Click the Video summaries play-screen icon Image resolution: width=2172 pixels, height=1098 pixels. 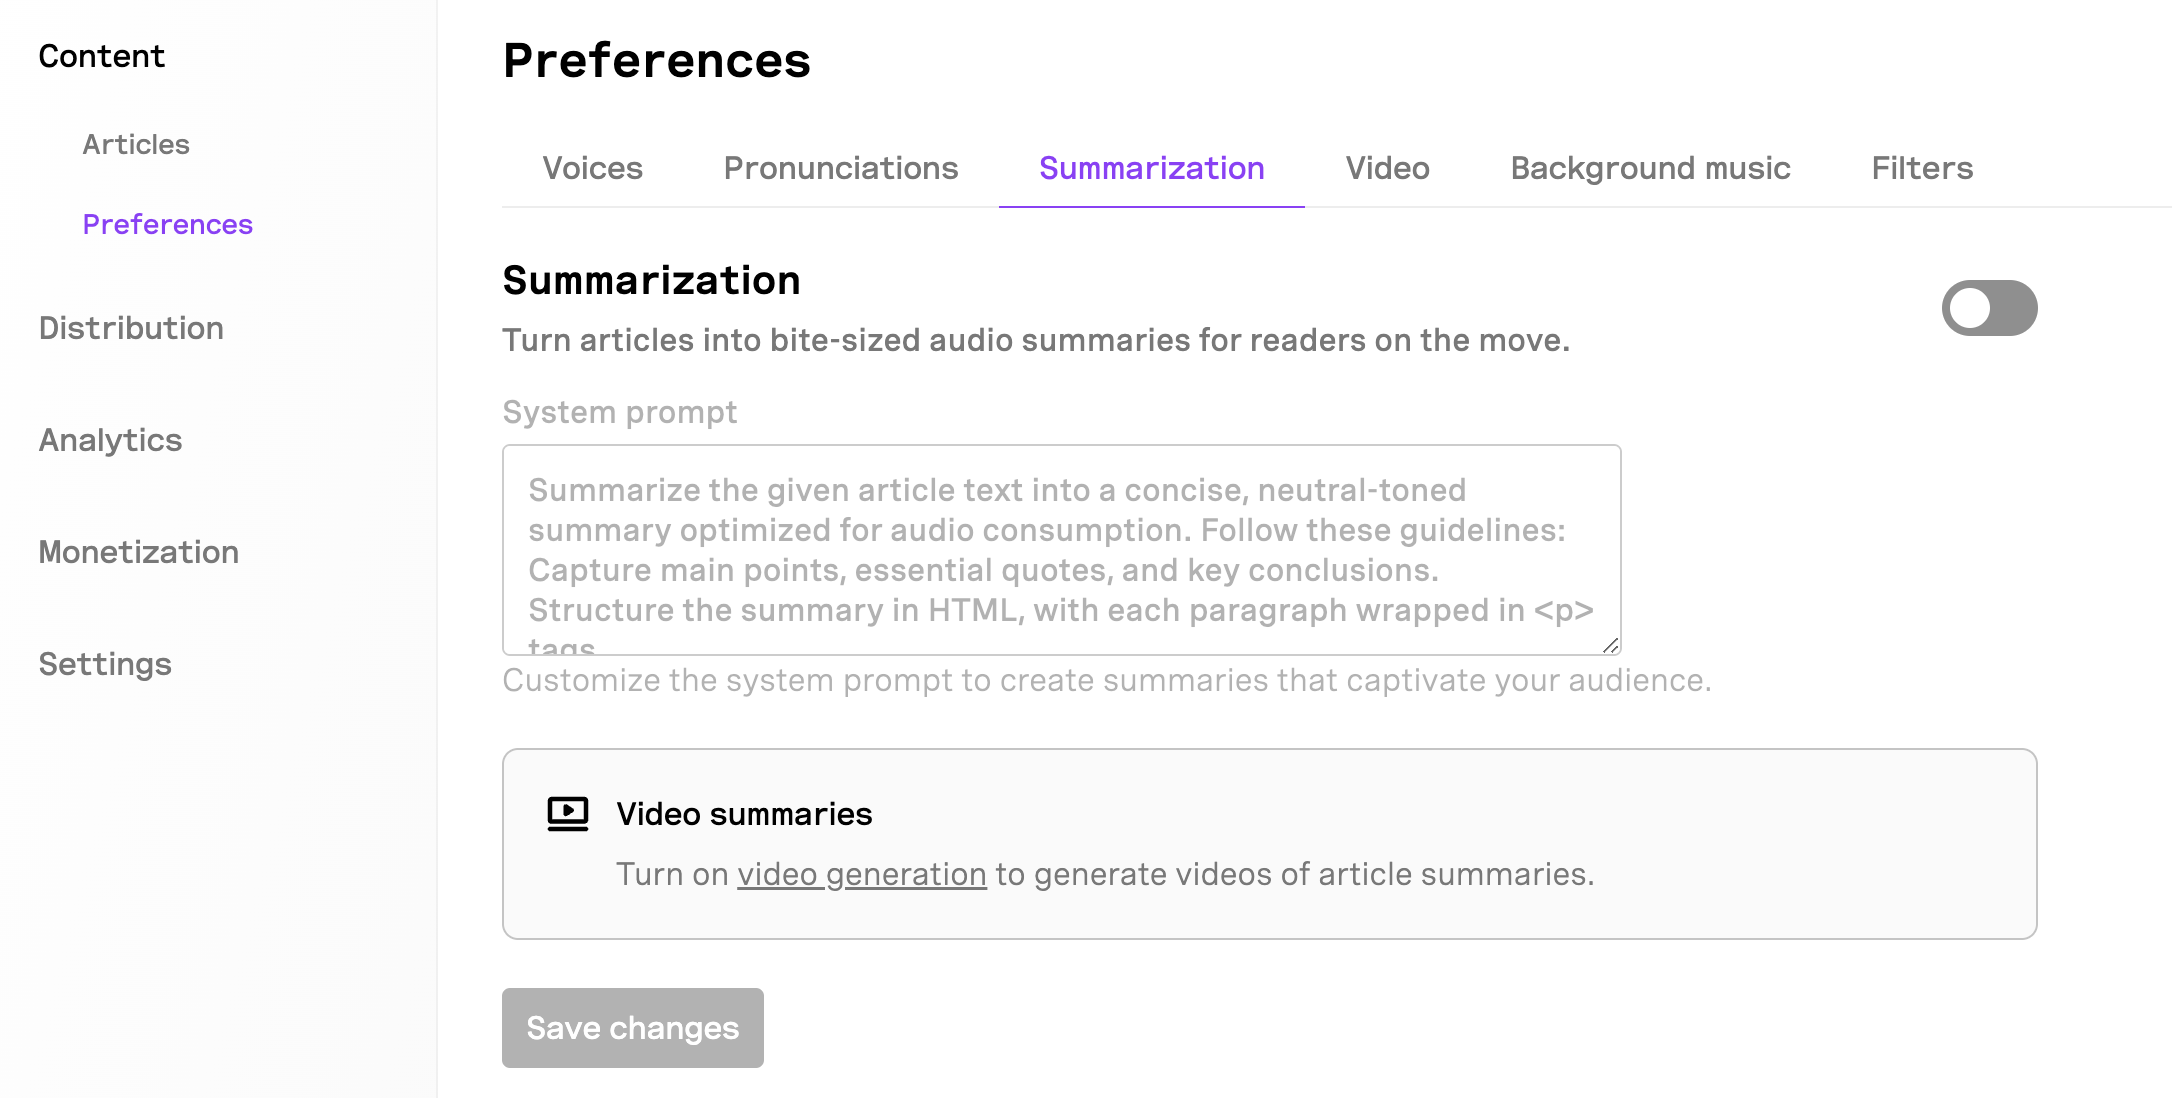pyautogui.click(x=568, y=814)
